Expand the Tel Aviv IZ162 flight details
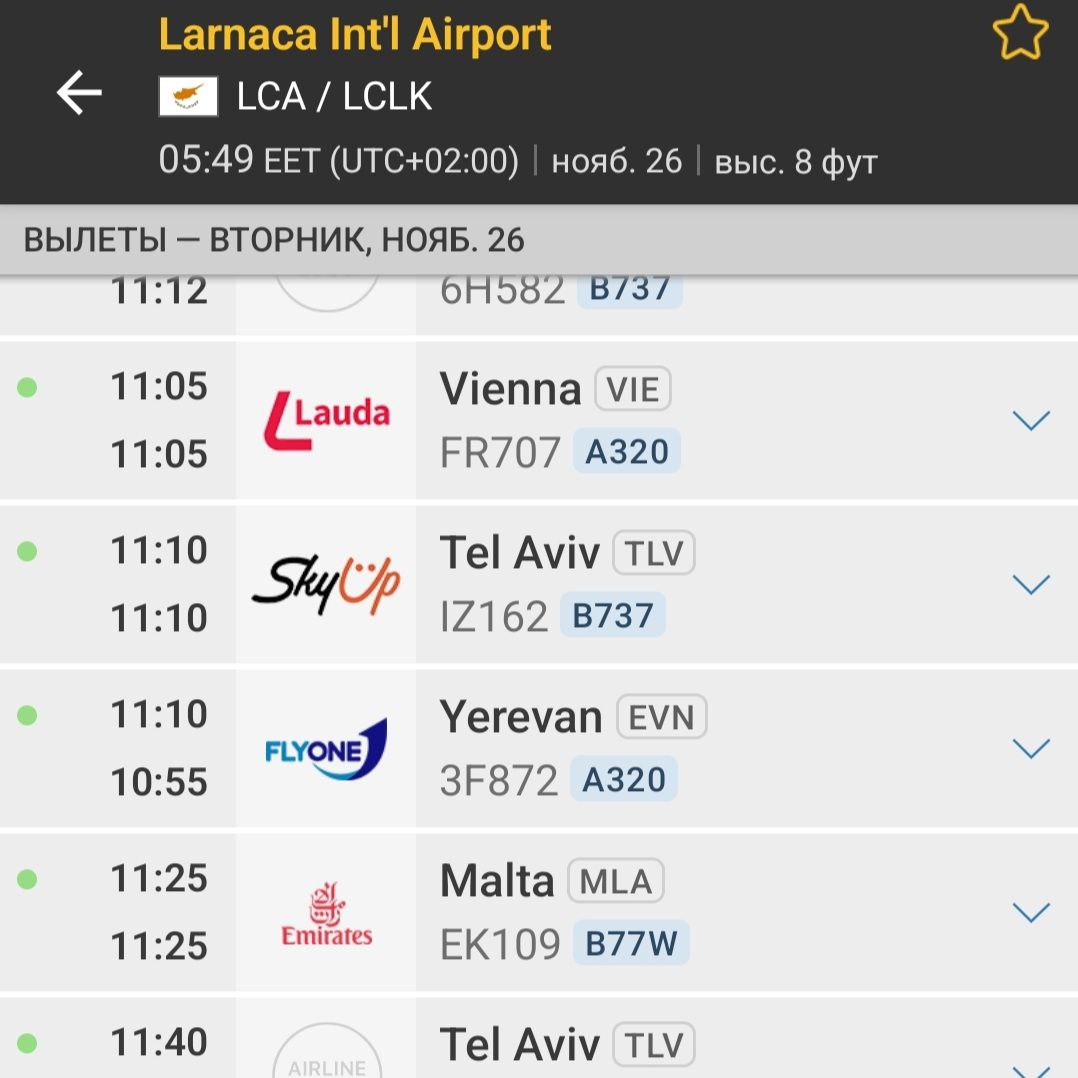The height and width of the screenshot is (1078, 1078). click(1031, 584)
